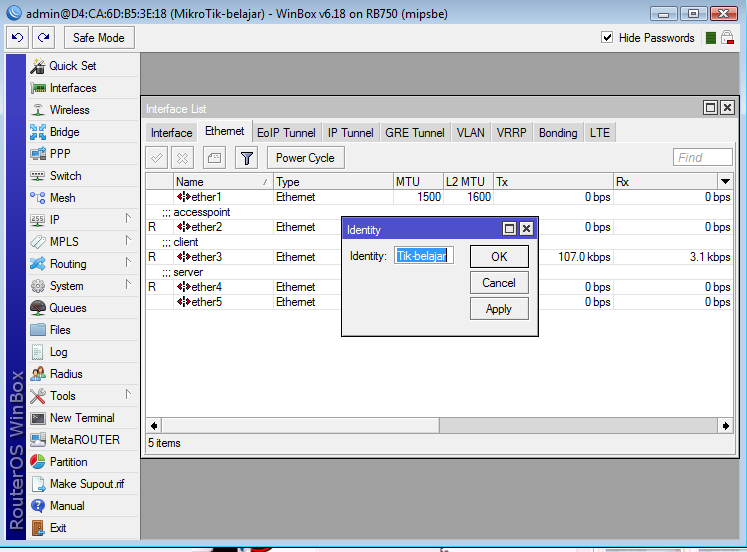The image size is (747, 552).
Task: Select the ether2 row
Action: pyautogui.click(x=439, y=227)
